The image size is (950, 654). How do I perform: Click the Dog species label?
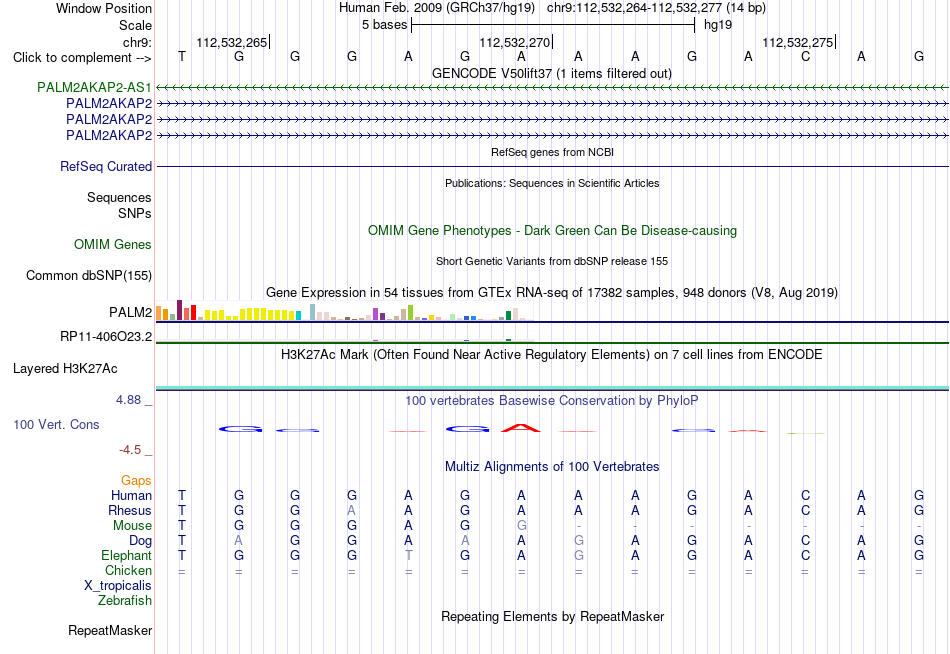141,541
